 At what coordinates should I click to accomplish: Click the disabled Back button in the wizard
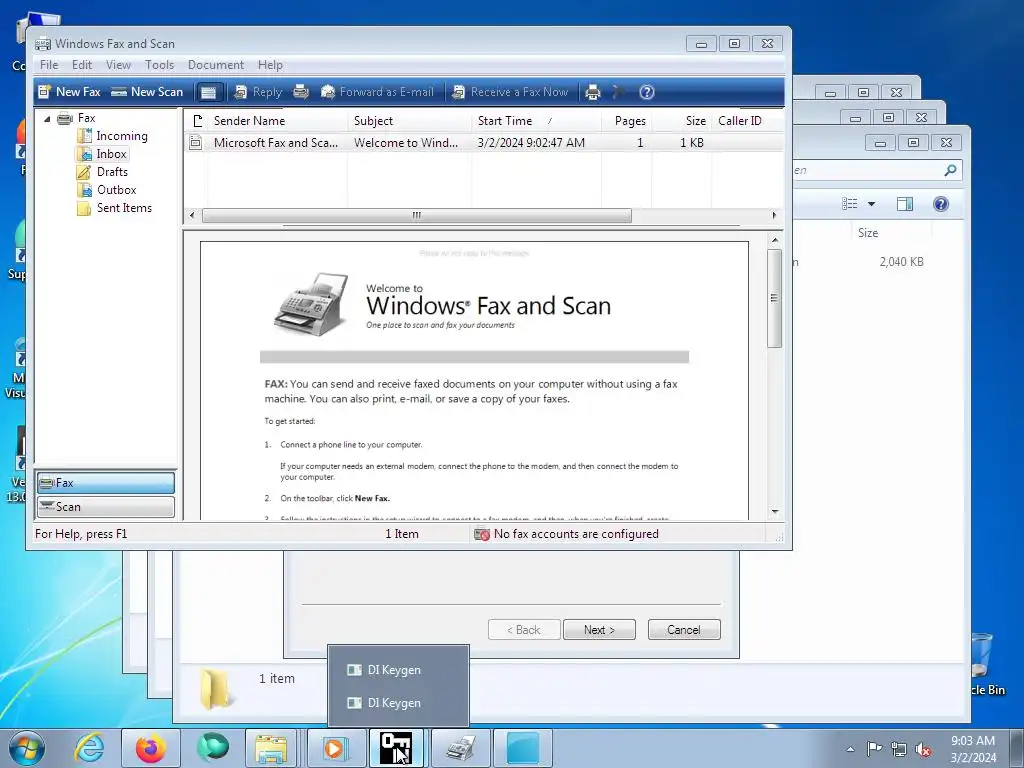524,630
